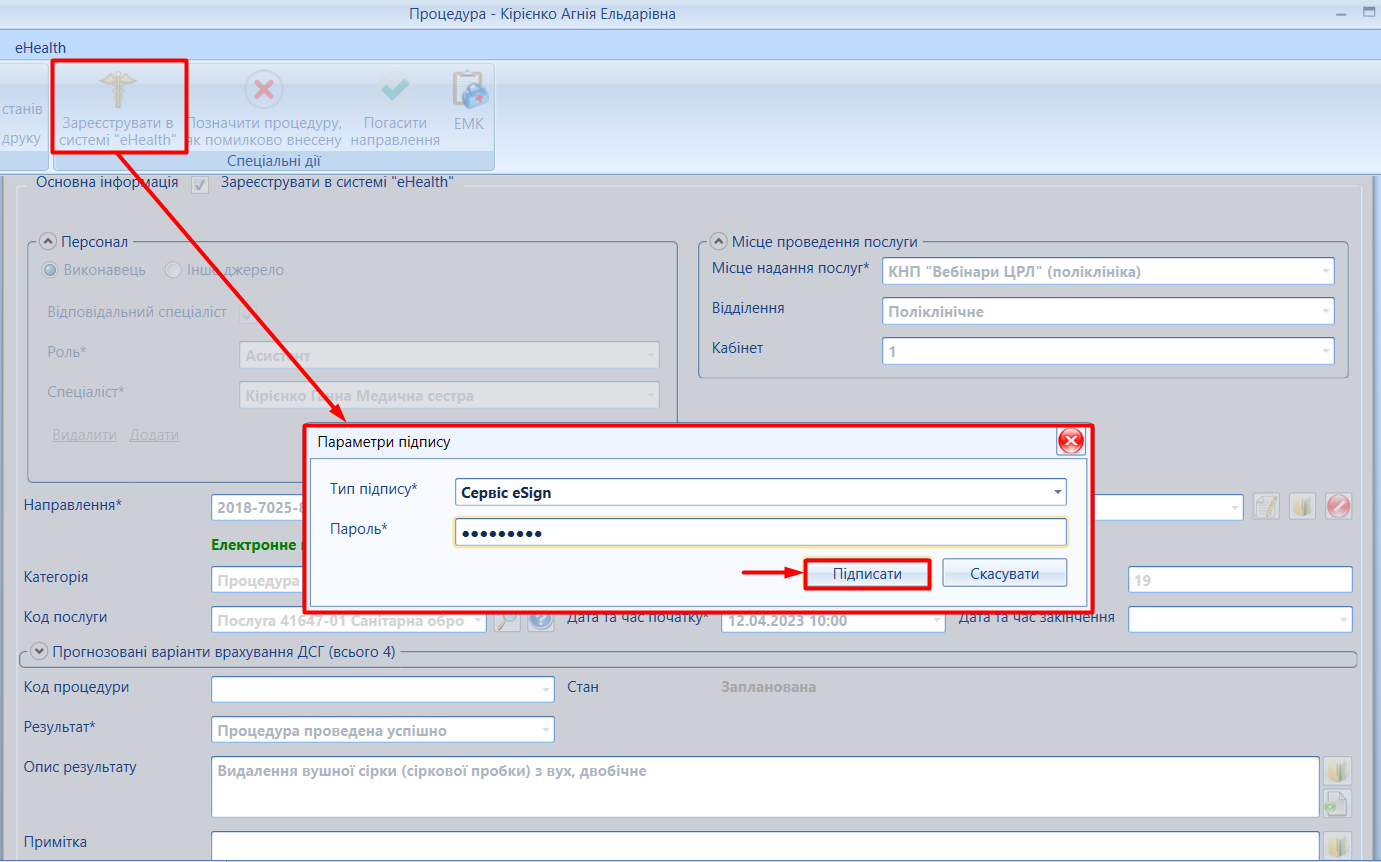This screenshot has height=862, width=1381.
Task: Click the red cancel icon beside Направлення
Action: (1338, 506)
